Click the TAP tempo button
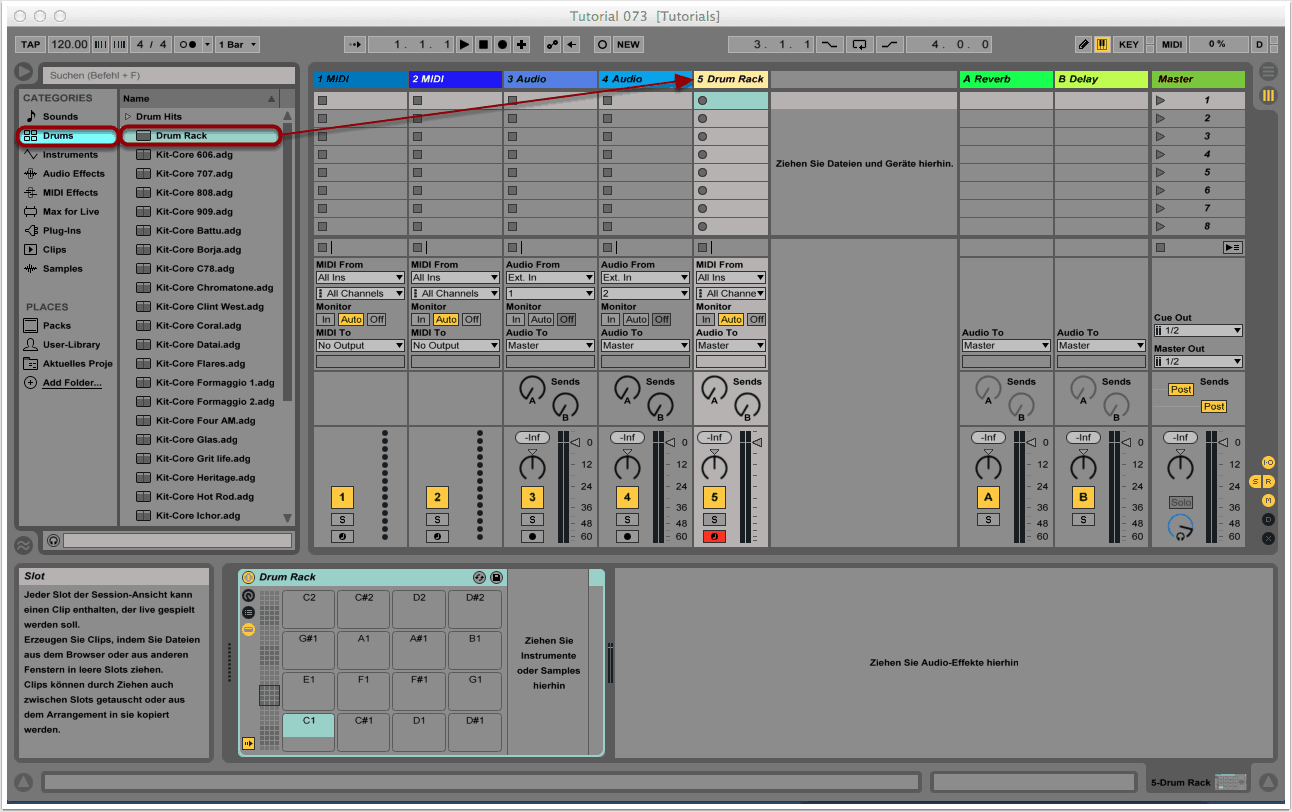The height and width of the screenshot is (812, 1292). point(31,45)
